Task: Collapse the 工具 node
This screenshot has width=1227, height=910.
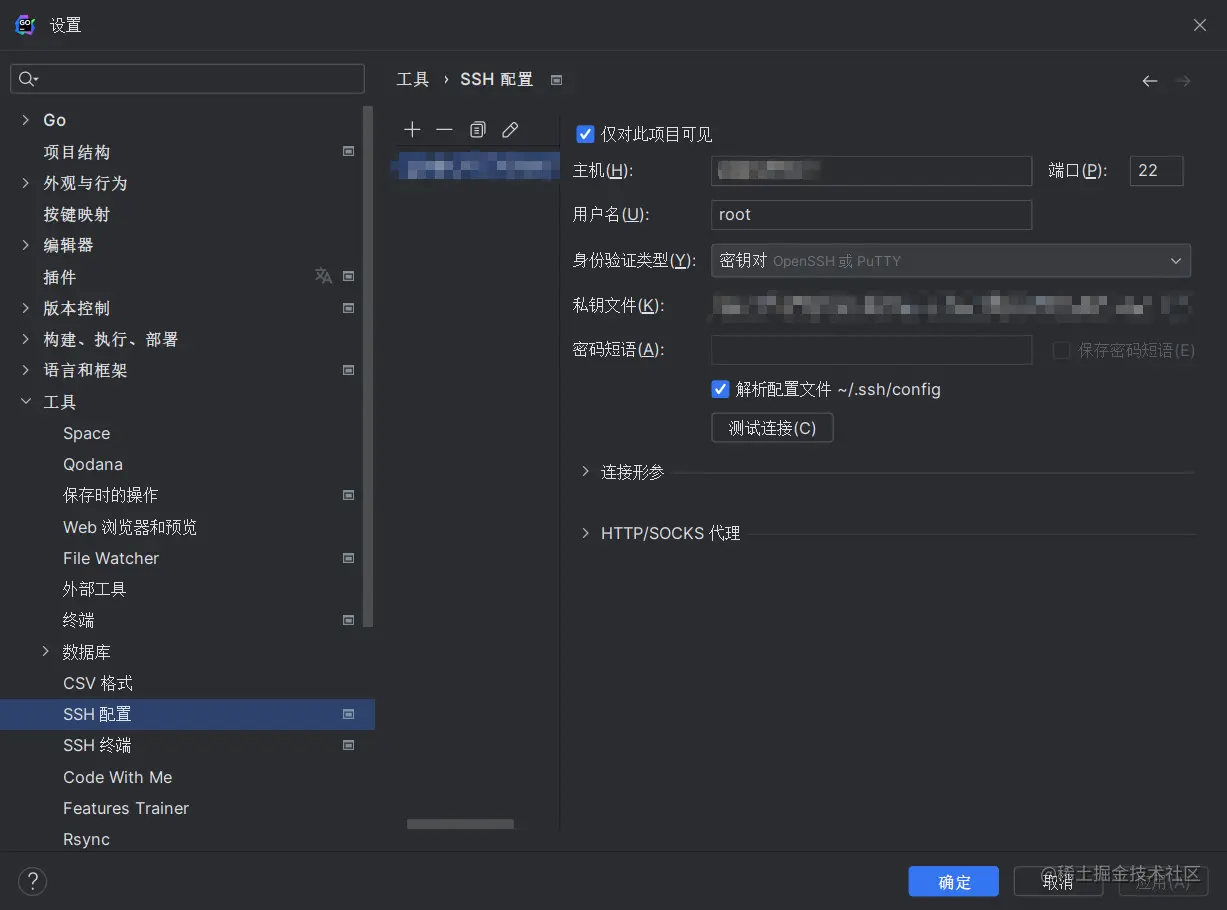Action: click(25, 402)
